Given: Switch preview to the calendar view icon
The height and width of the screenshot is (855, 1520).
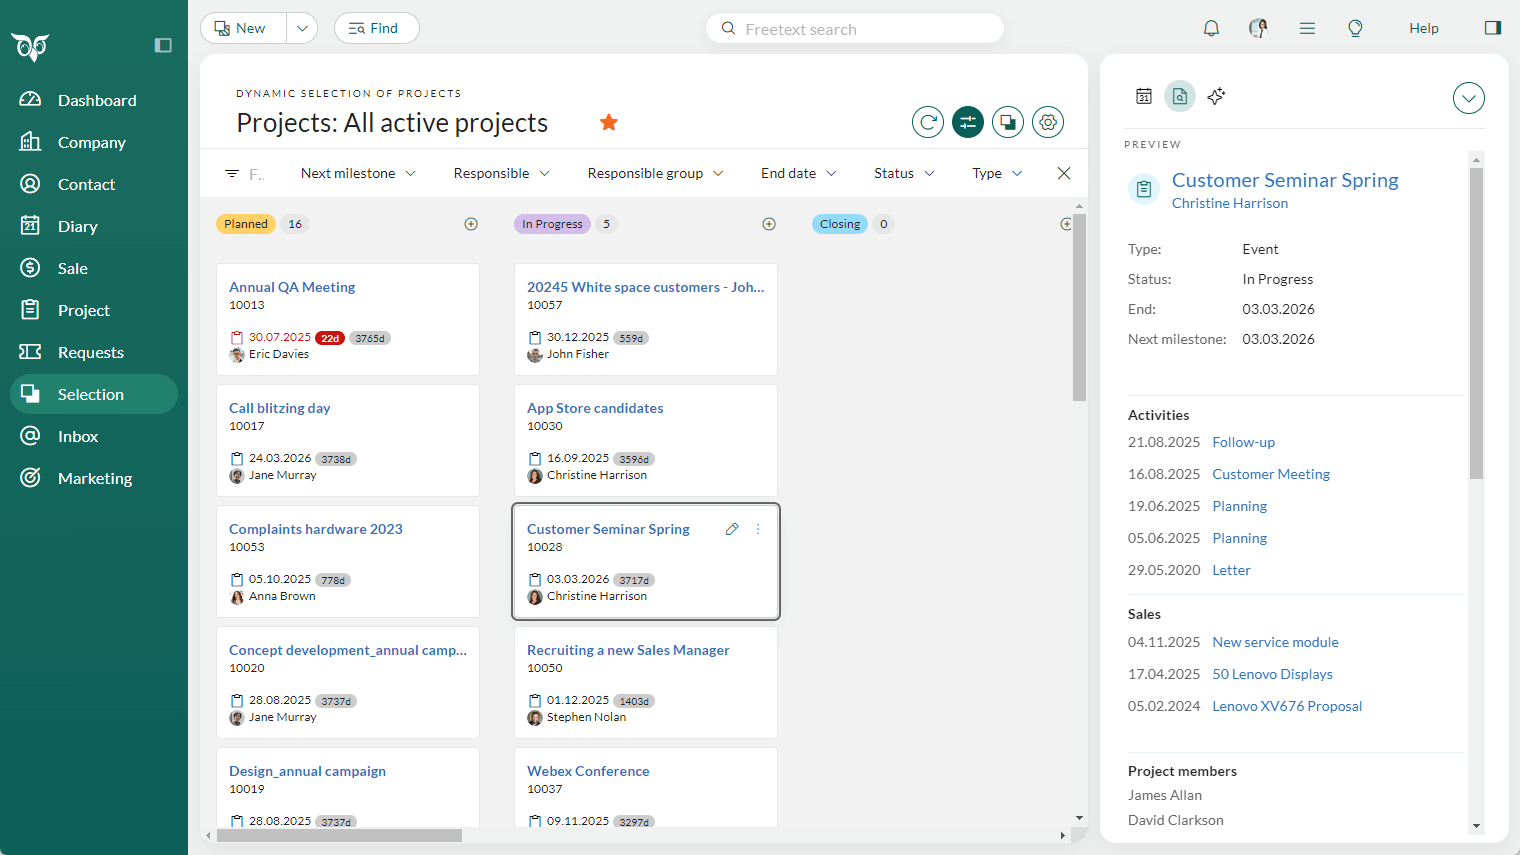Looking at the screenshot, I should tap(1145, 96).
